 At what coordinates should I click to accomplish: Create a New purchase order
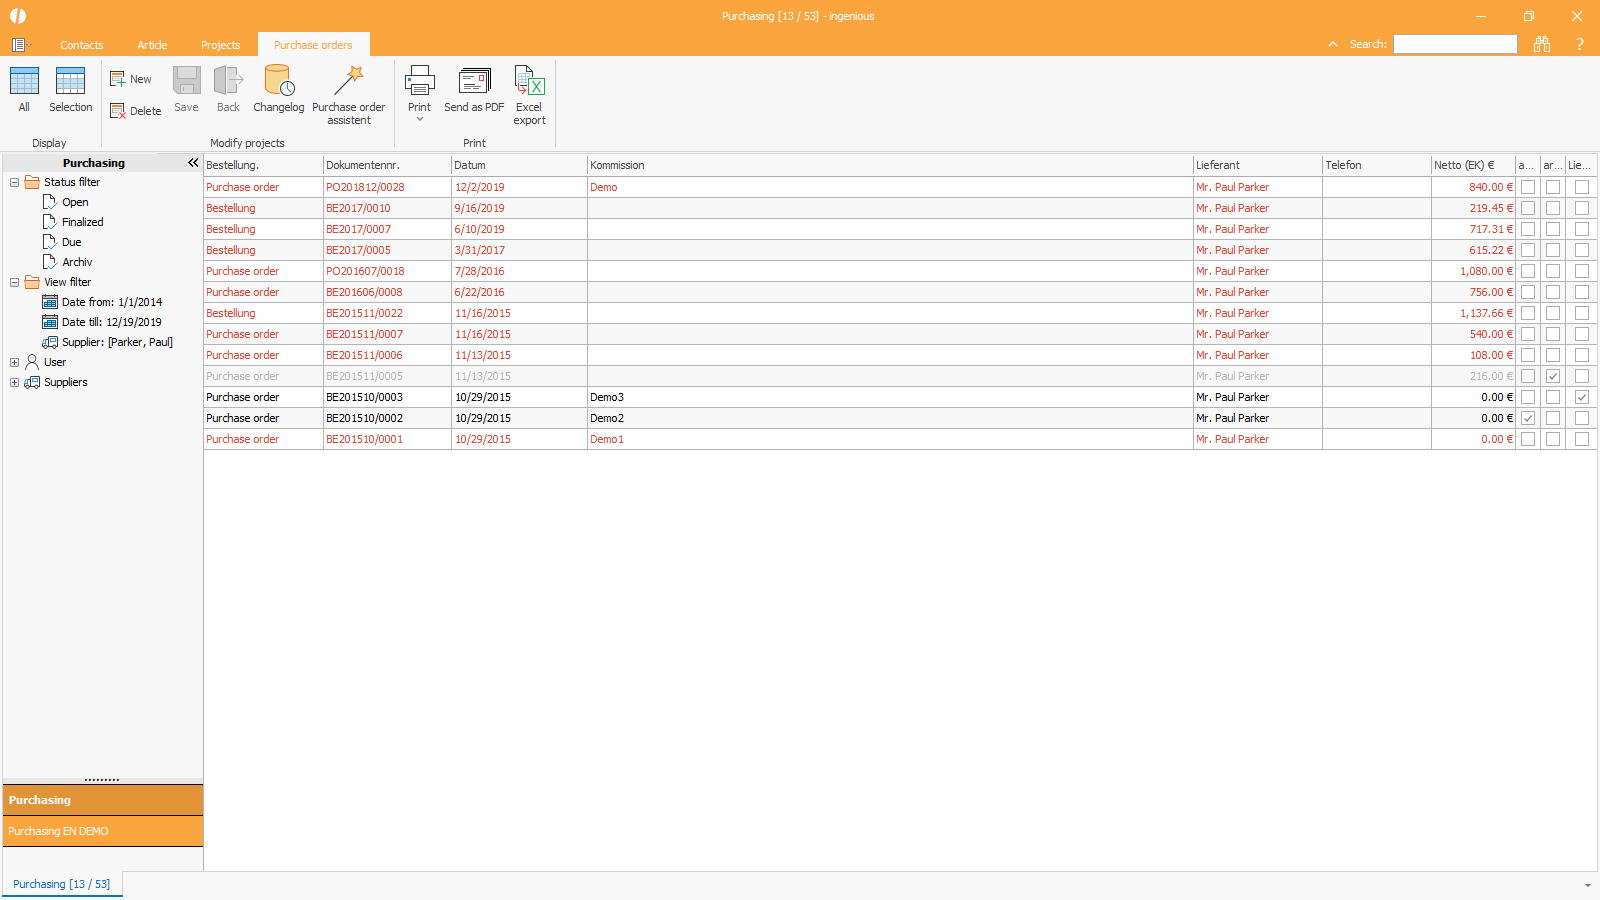pyautogui.click(x=131, y=79)
